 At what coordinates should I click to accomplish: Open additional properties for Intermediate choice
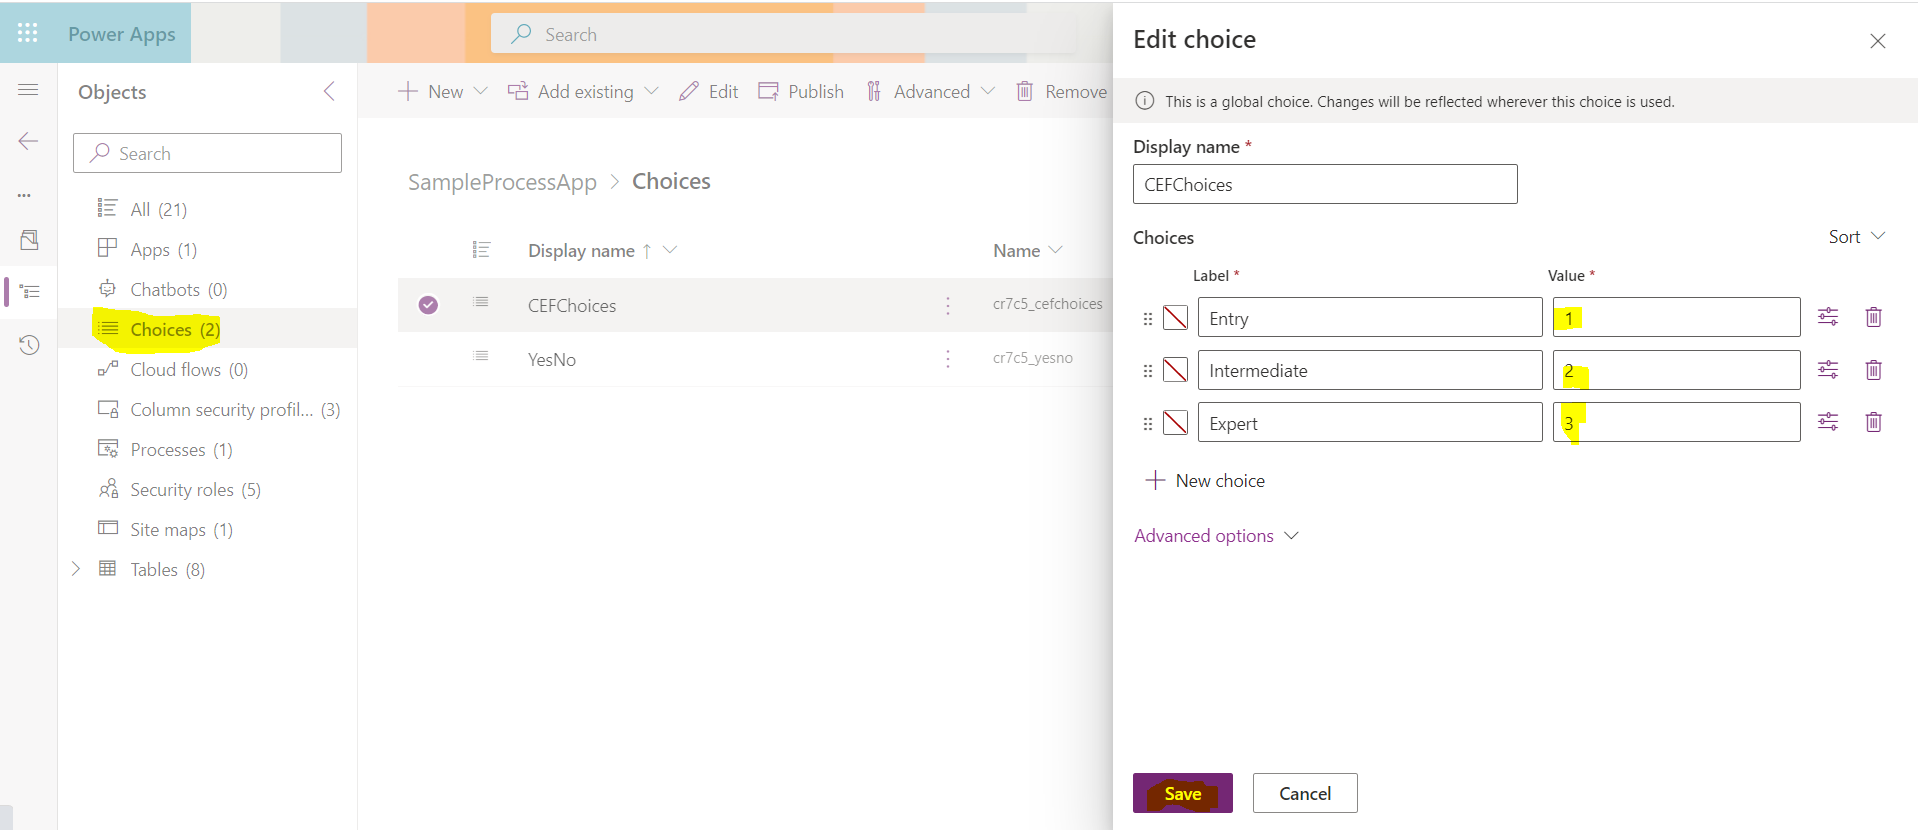pyautogui.click(x=1827, y=370)
